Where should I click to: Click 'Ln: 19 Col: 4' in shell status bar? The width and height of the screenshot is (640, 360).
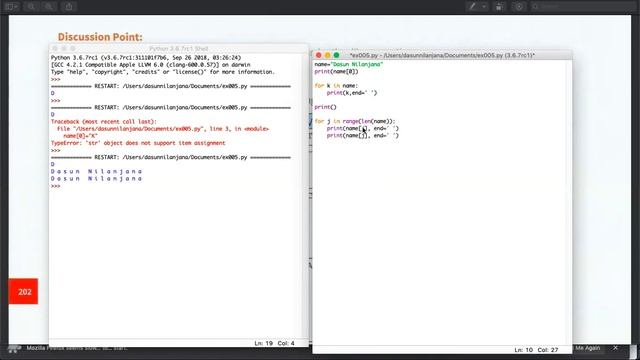(x=274, y=343)
